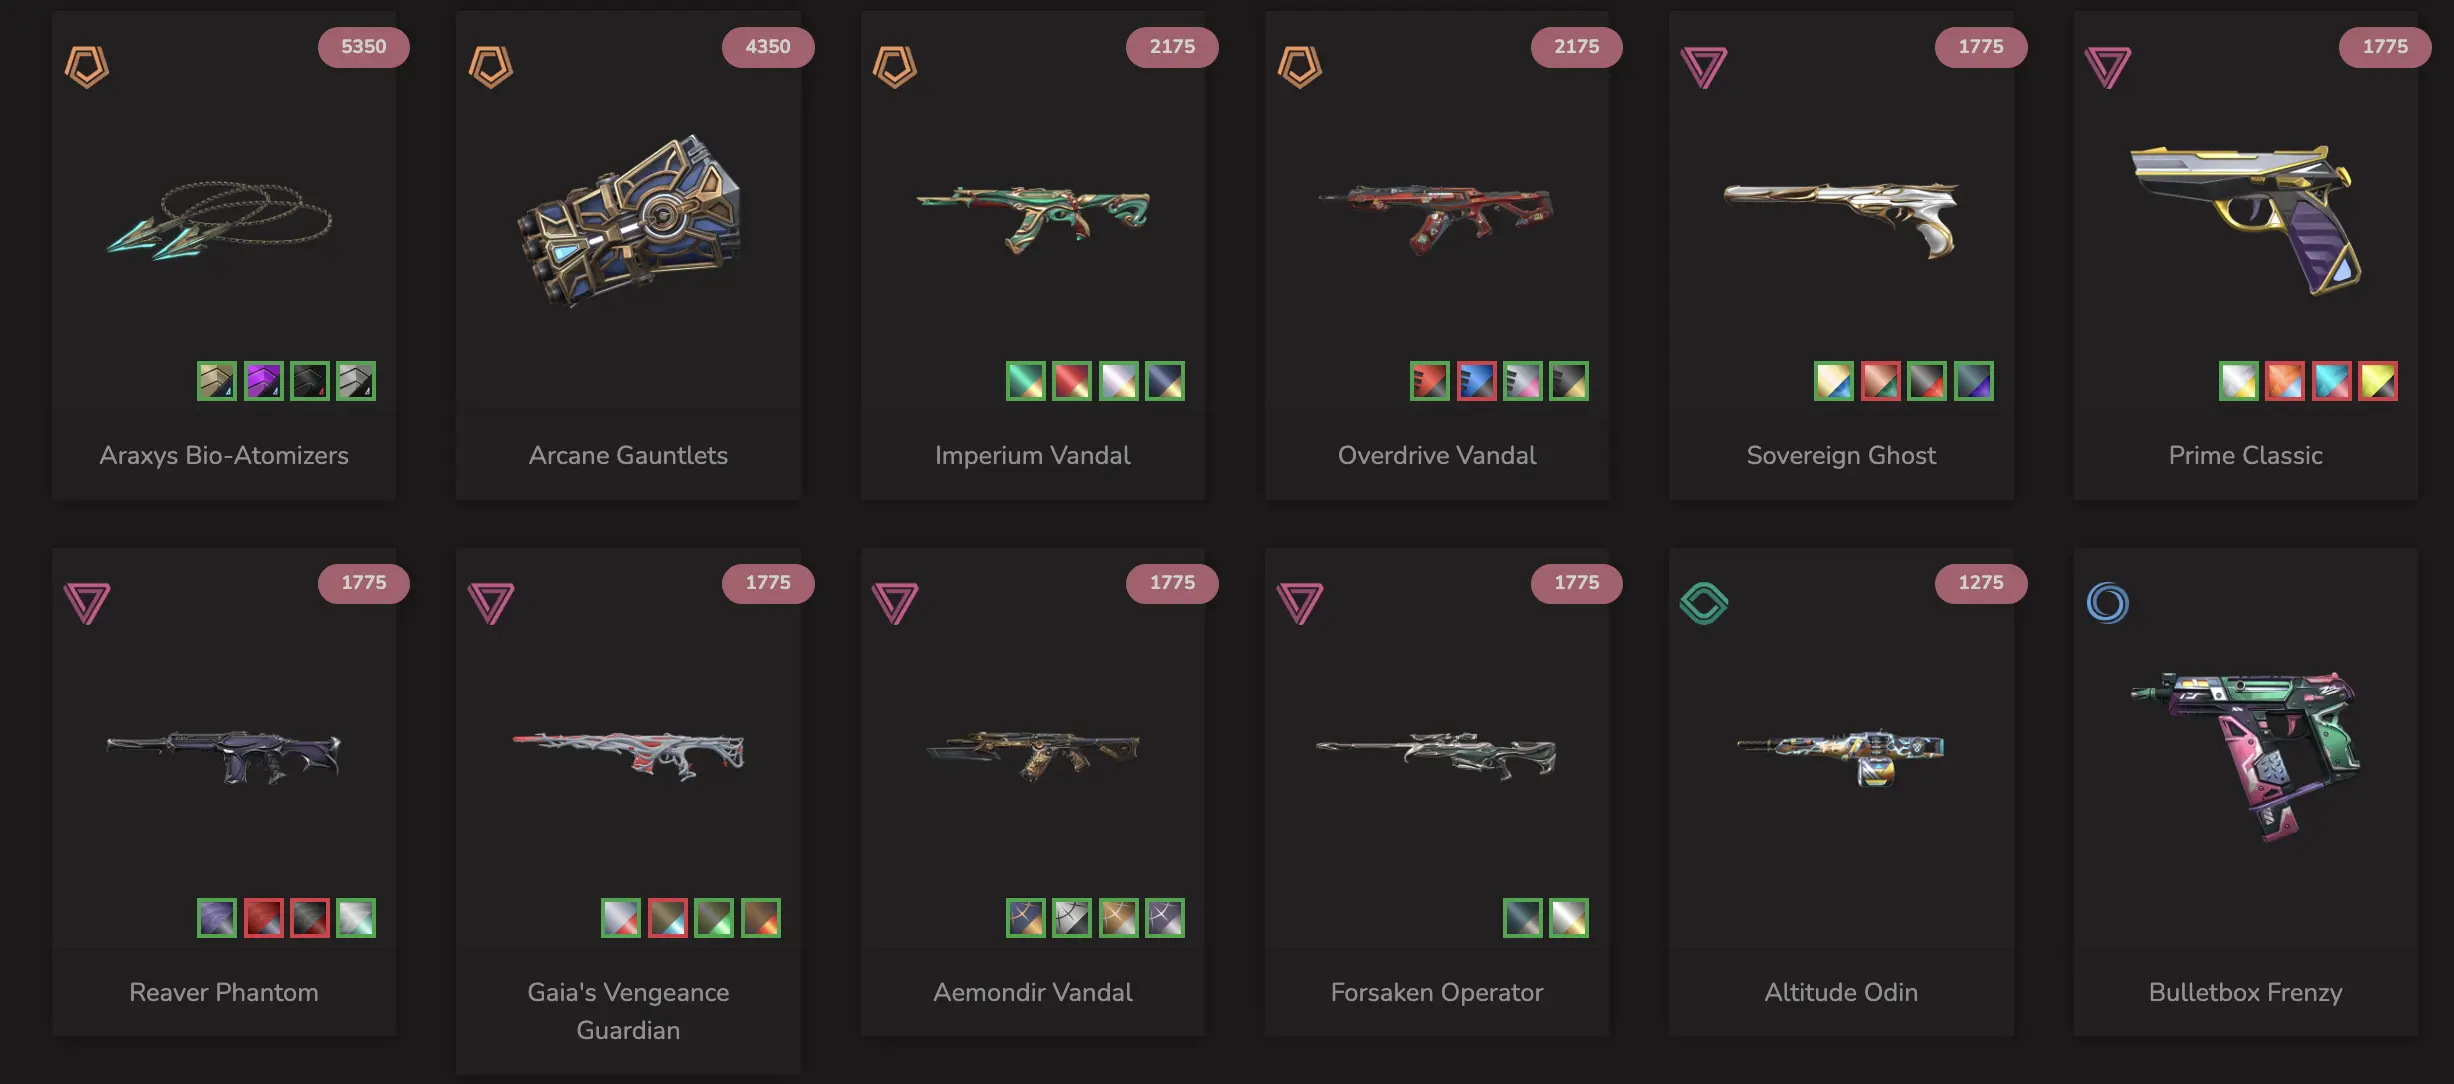Click the Araxys Bio-Atomizers tier icon
The height and width of the screenshot is (1084, 2454).
pos(87,67)
